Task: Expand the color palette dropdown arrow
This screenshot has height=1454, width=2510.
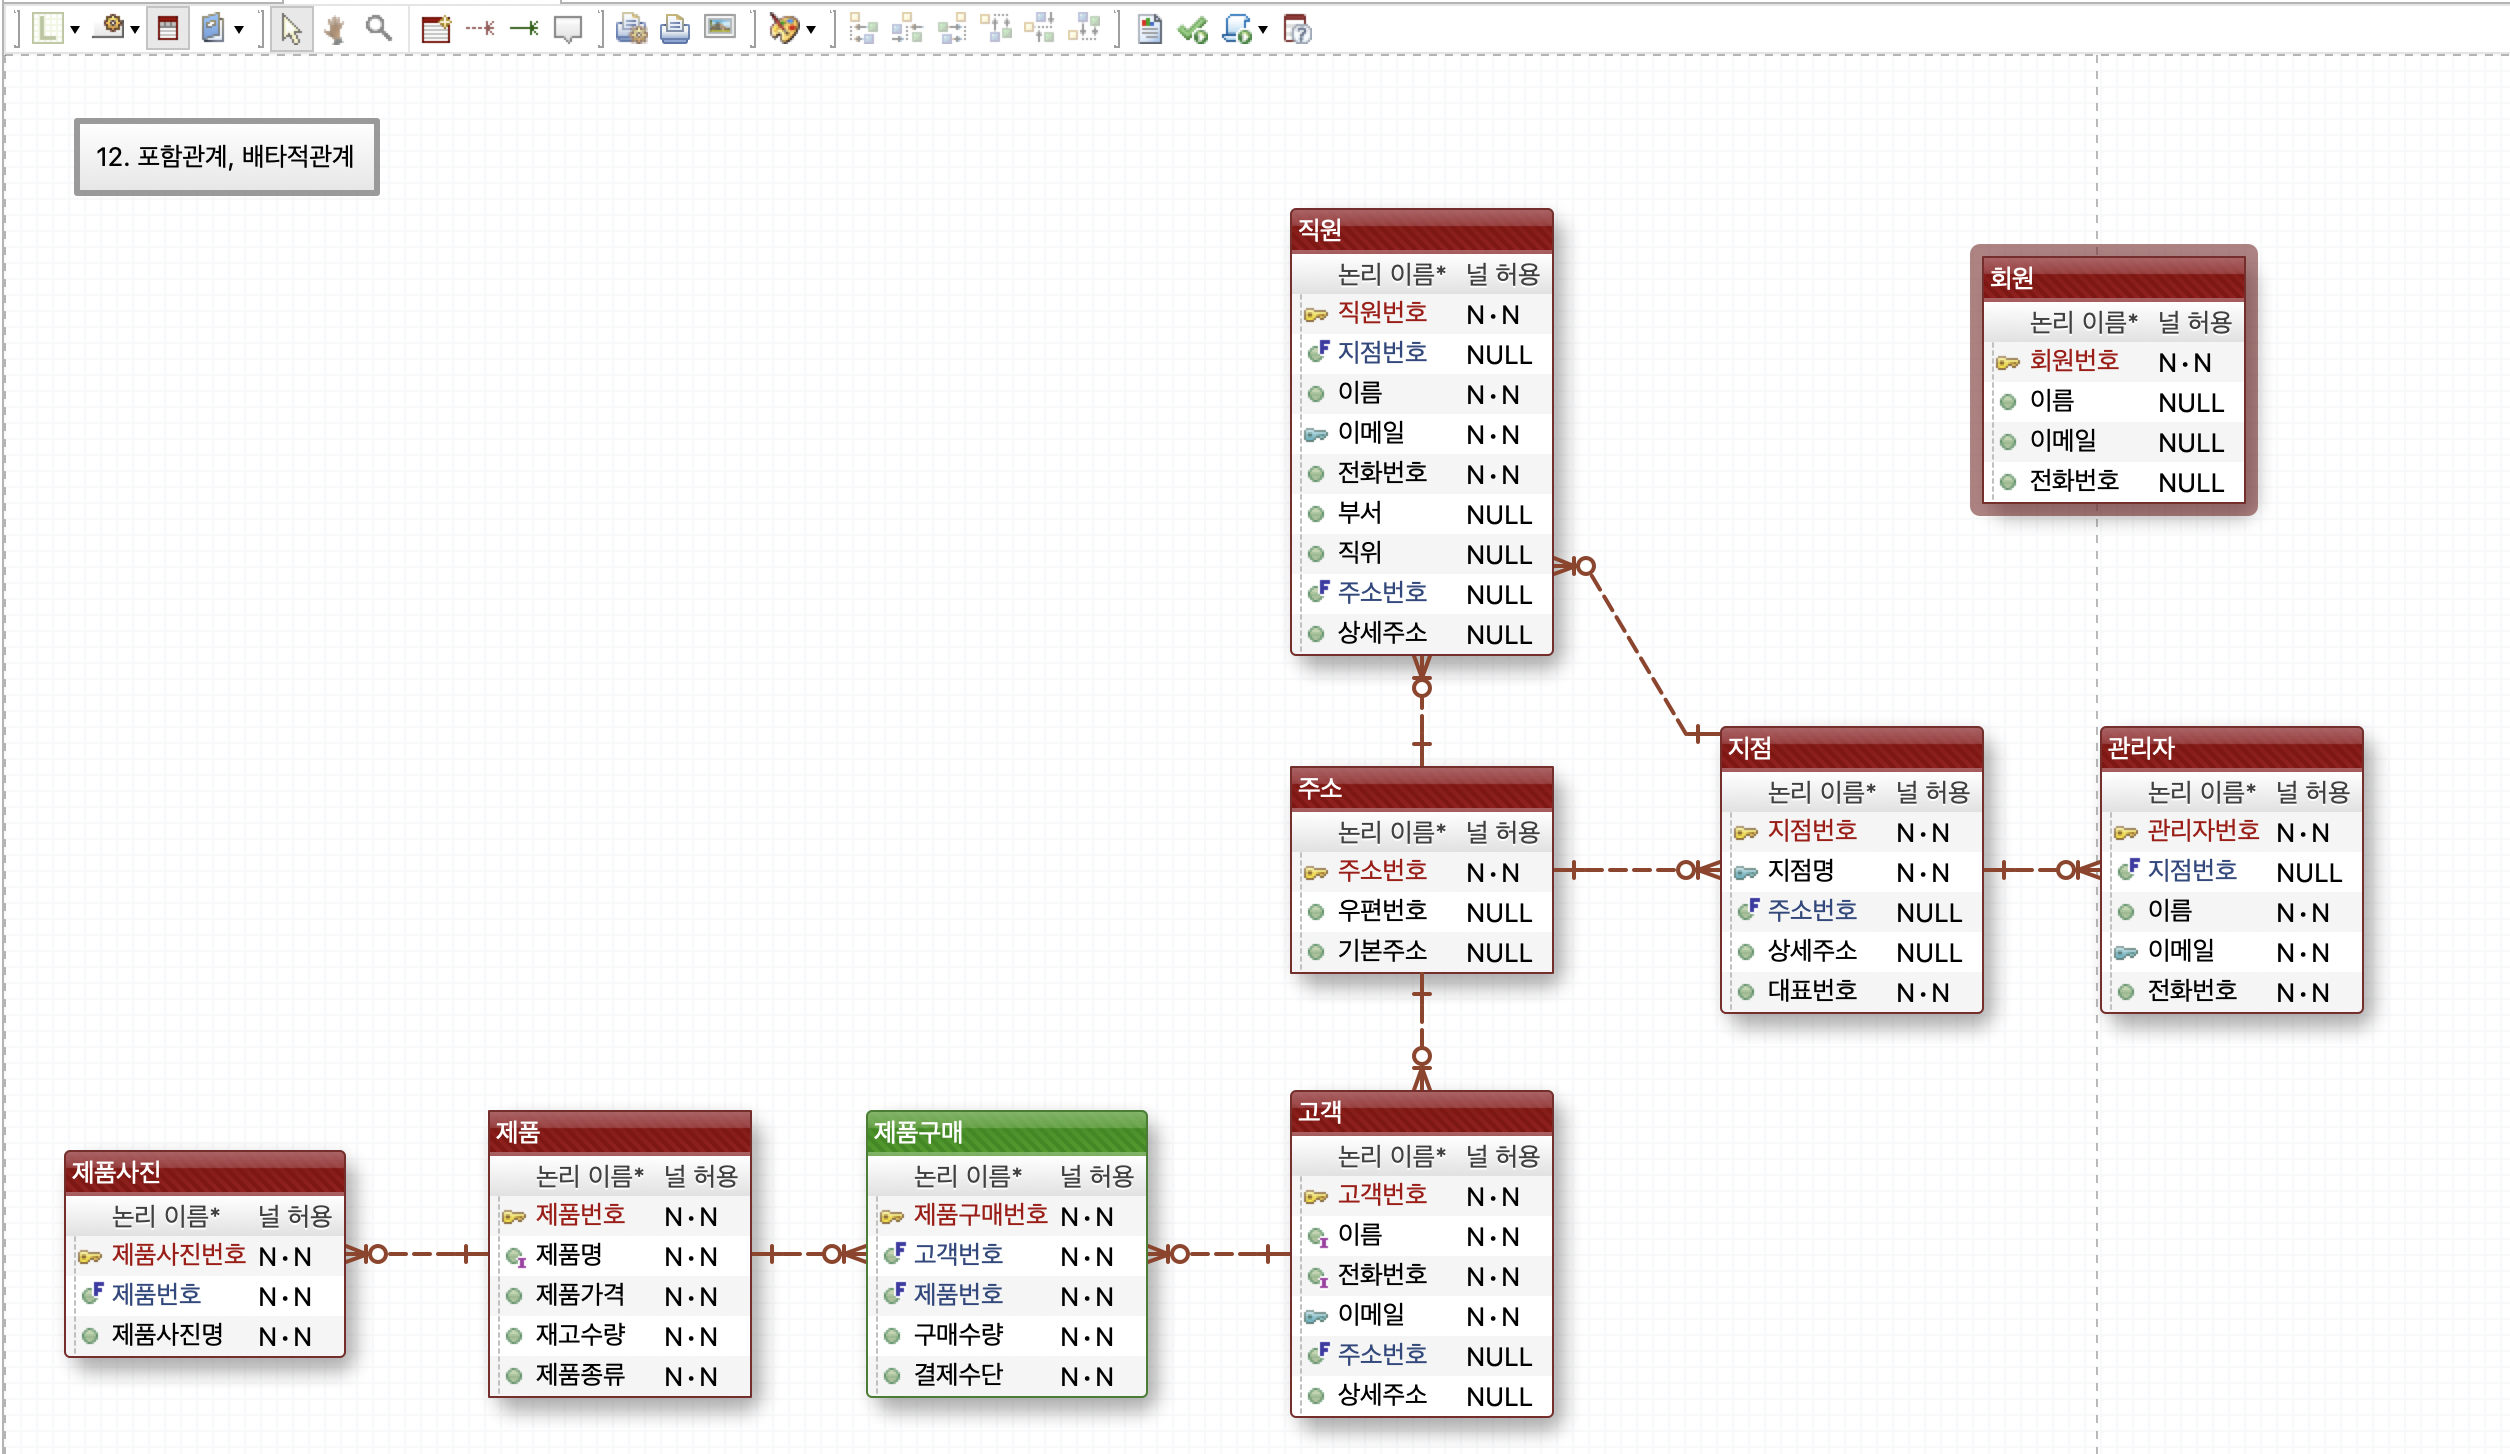Action: [811, 30]
